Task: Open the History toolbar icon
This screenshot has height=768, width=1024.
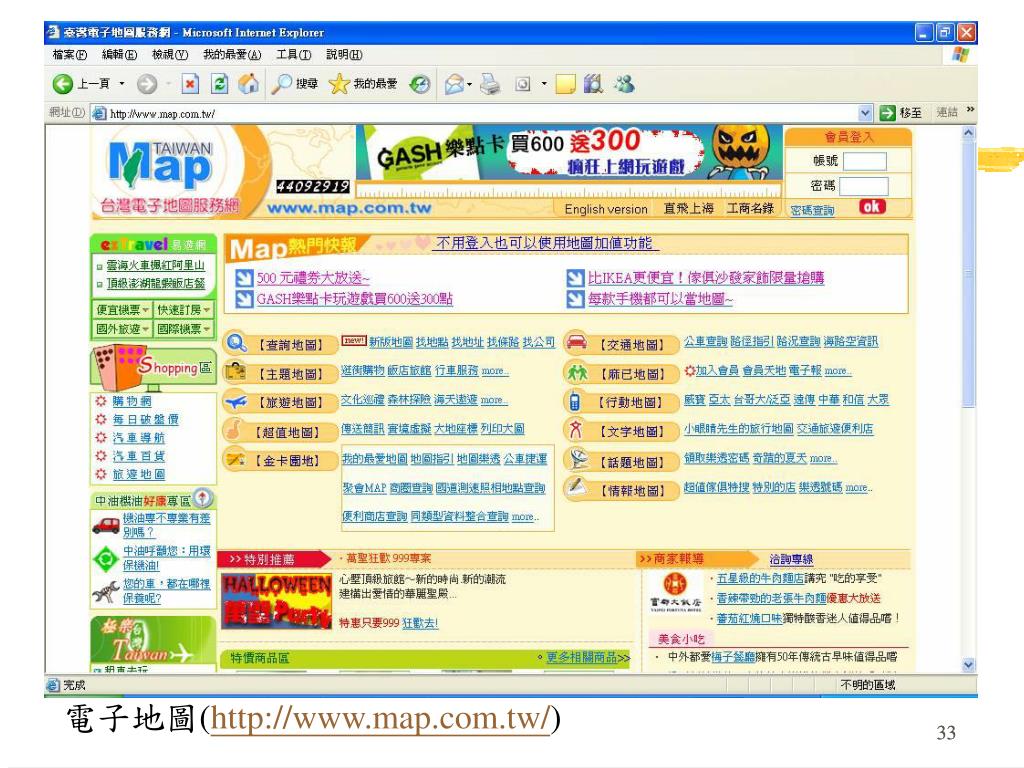Action: [420, 84]
